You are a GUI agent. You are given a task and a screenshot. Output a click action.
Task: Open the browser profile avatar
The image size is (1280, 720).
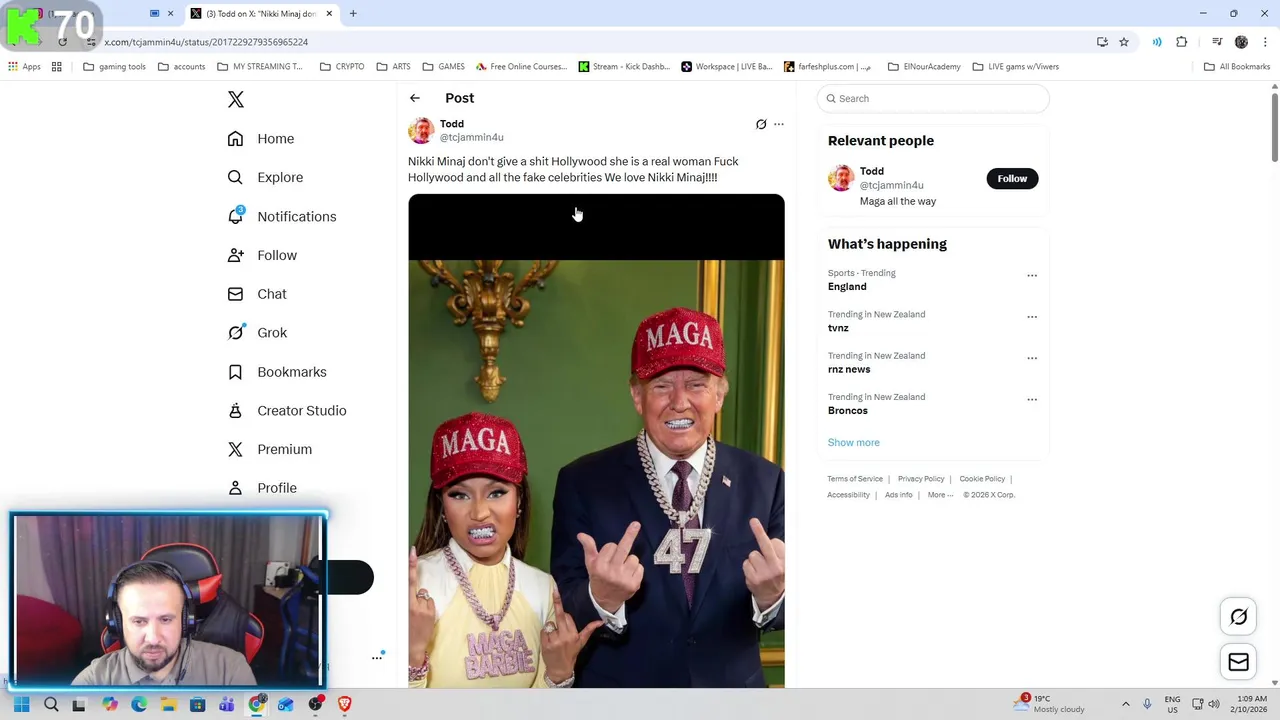tap(1241, 42)
